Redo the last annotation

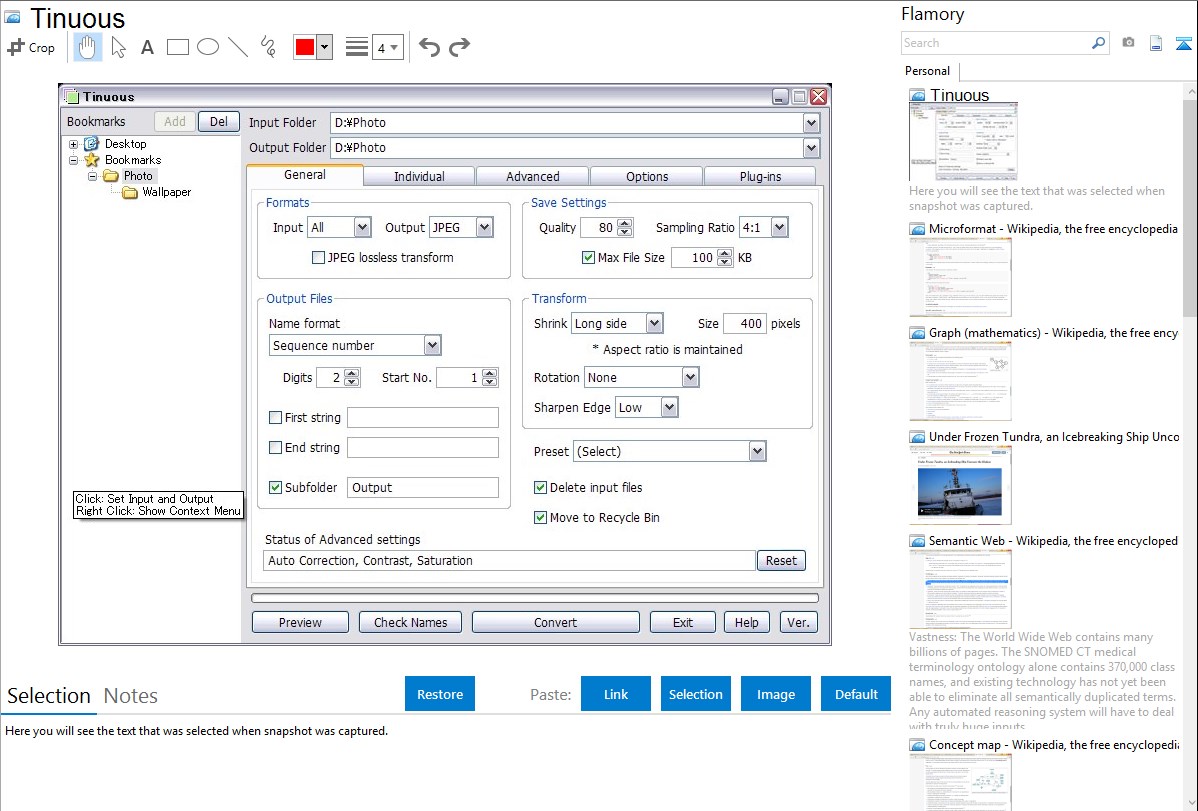tap(459, 47)
